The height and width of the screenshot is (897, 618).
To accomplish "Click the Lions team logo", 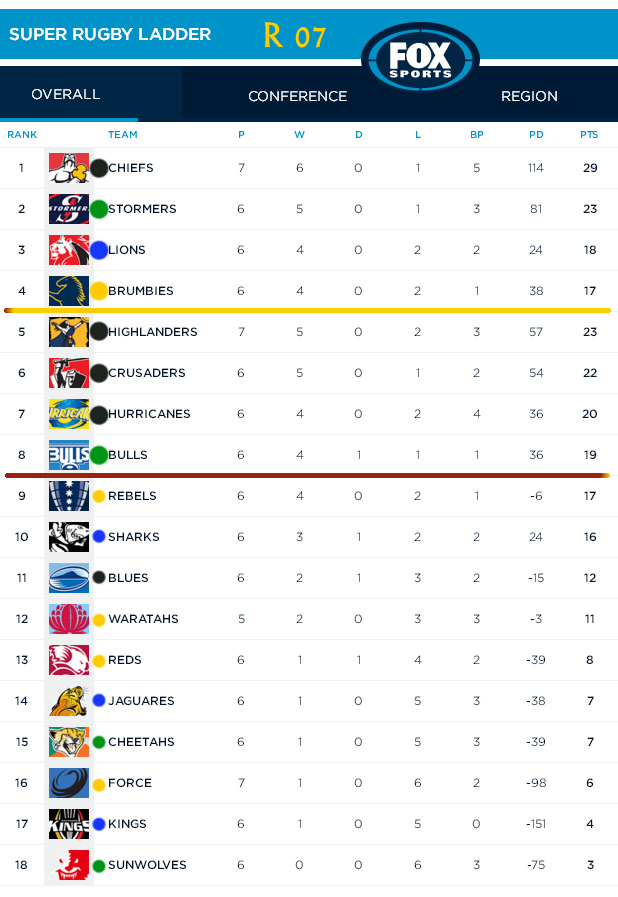I will click(68, 250).
